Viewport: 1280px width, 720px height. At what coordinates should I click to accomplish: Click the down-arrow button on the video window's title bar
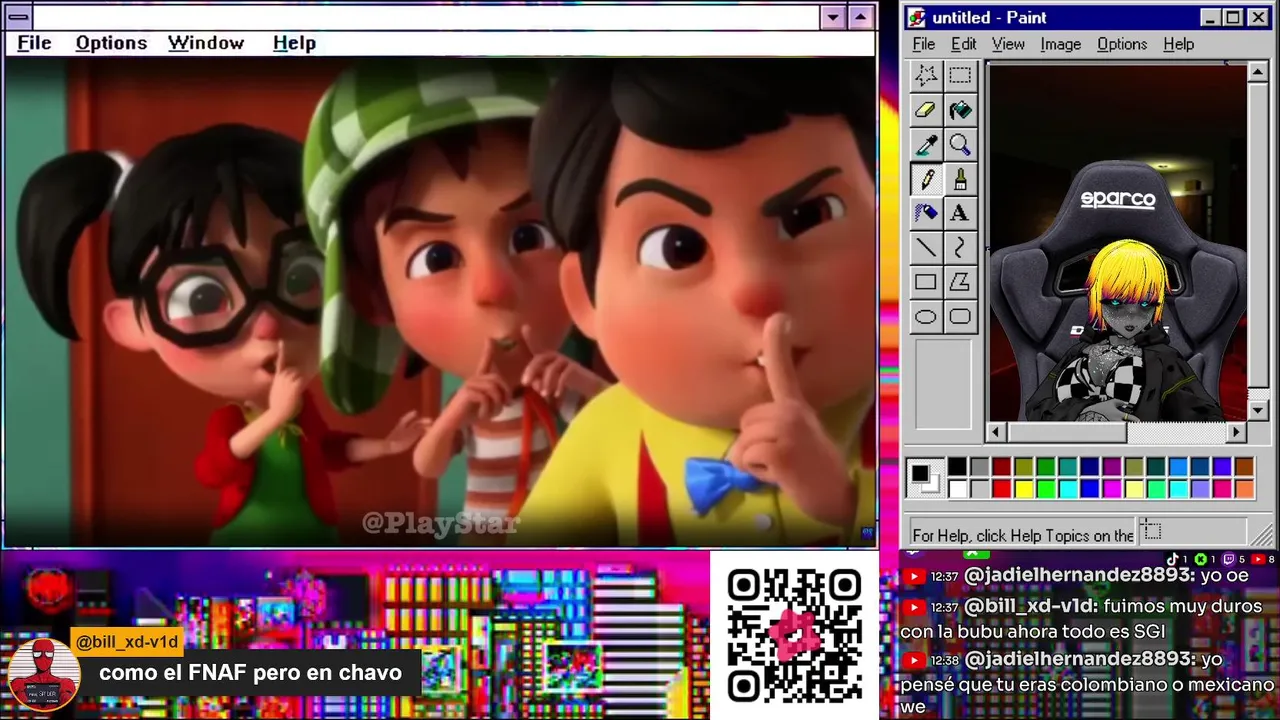tap(833, 17)
